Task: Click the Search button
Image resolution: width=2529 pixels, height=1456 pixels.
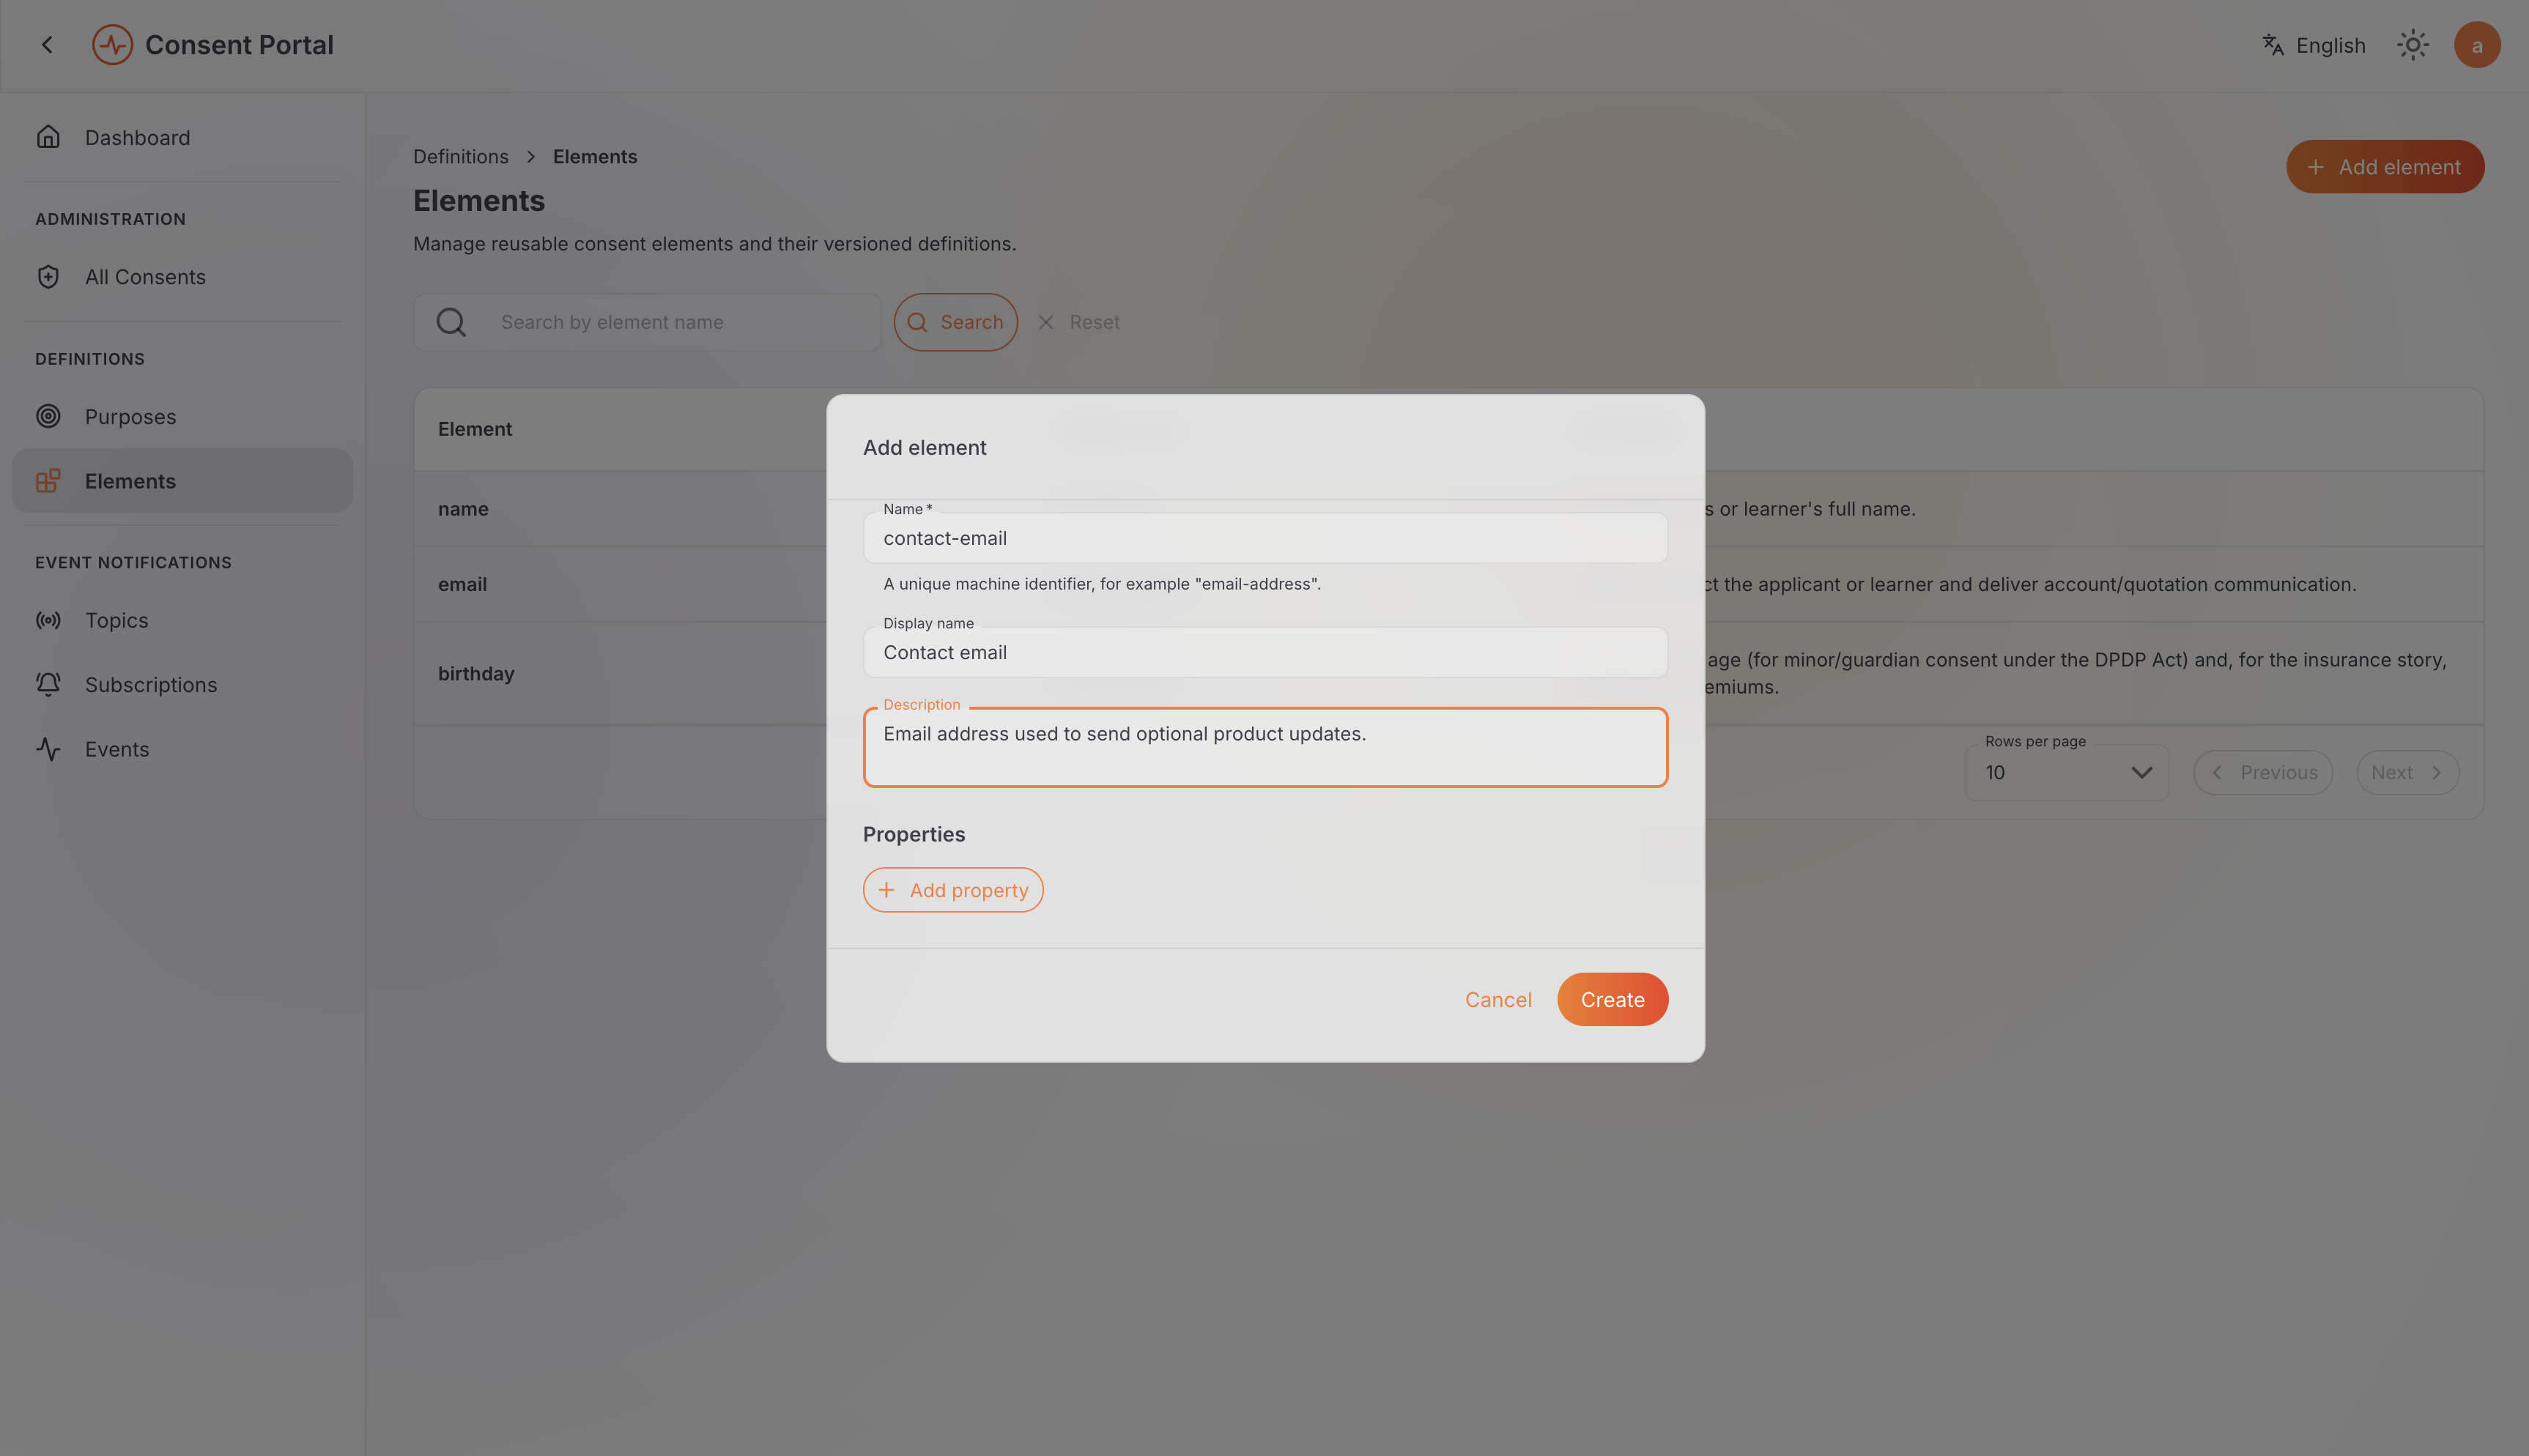Action: pos(955,322)
